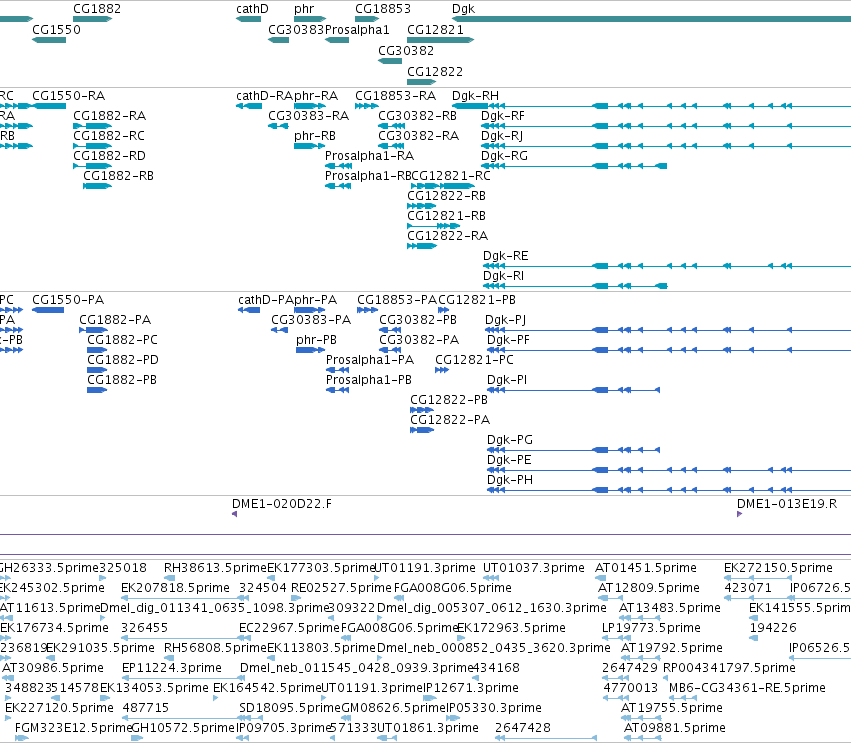
Task: Open the Dgk-RH transcript
Action: pyautogui.click(x=651, y=106)
